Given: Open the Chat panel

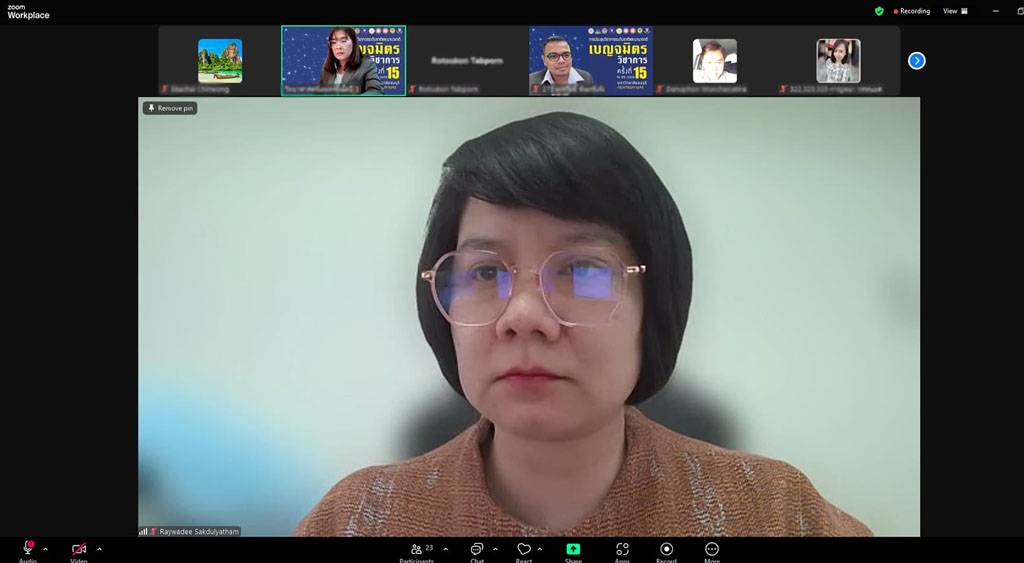Looking at the screenshot, I should (x=477, y=549).
